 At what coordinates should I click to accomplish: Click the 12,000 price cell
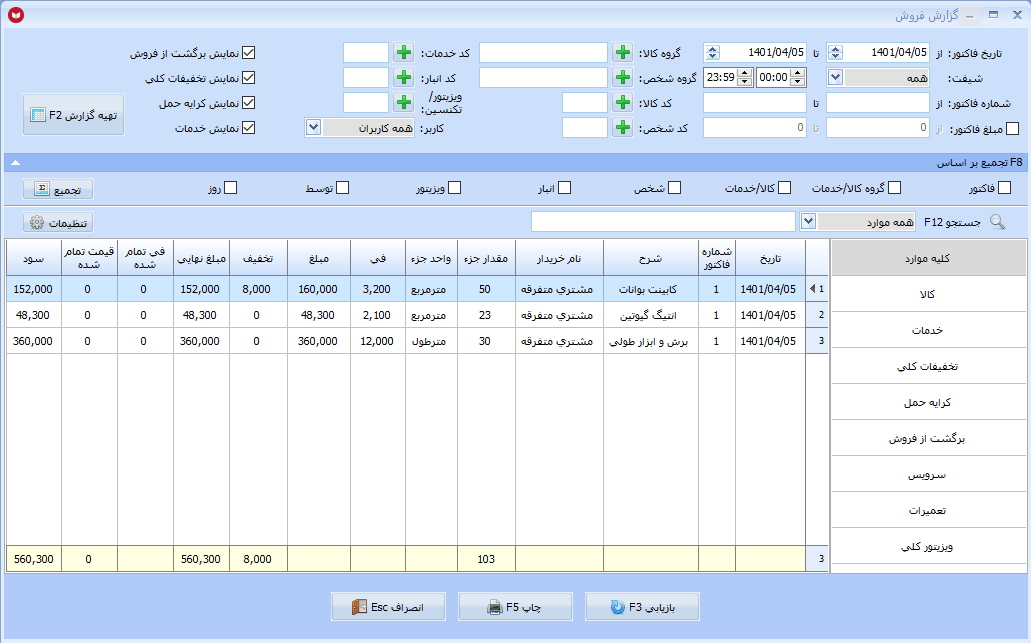377,341
